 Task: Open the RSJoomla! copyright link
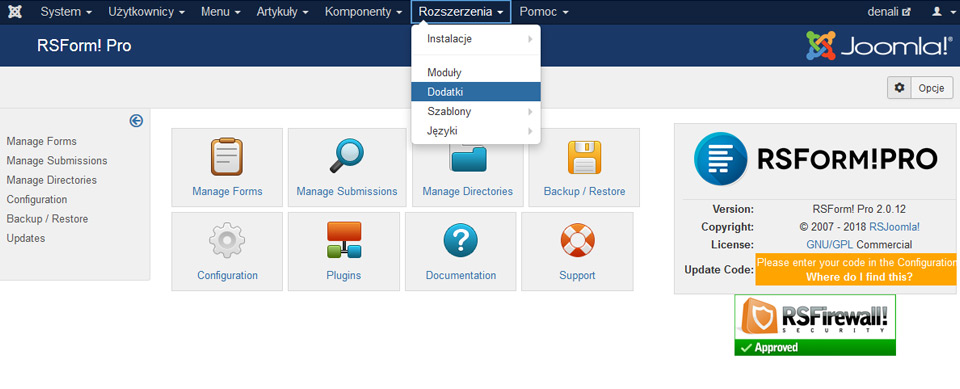click(894, 227)
